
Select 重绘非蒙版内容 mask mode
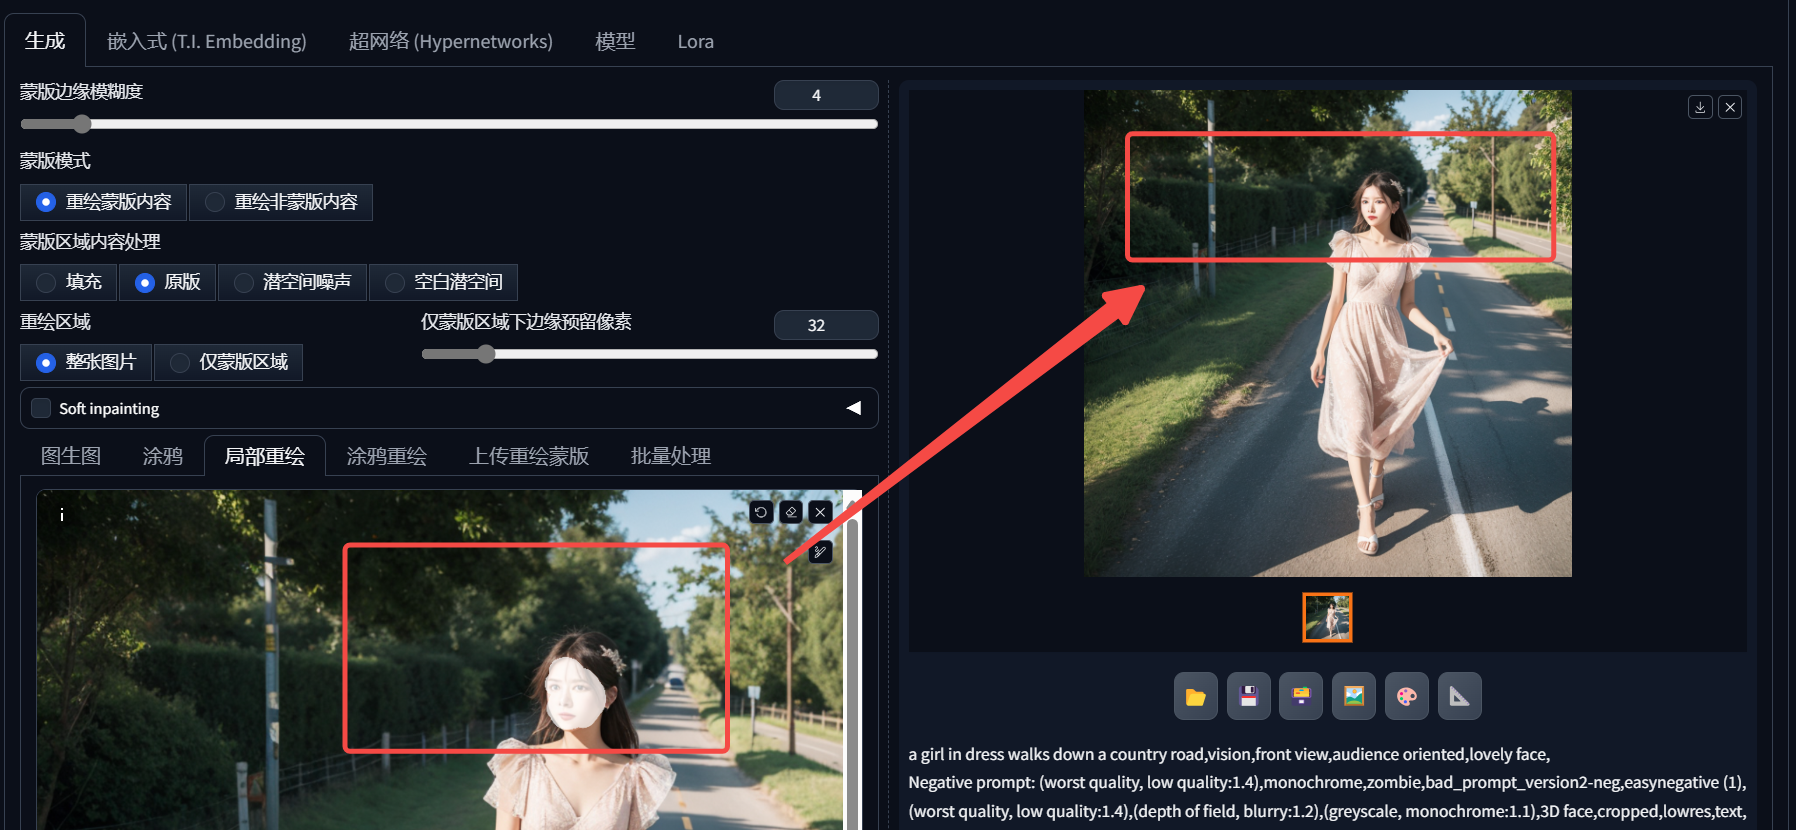coord(281,202)
